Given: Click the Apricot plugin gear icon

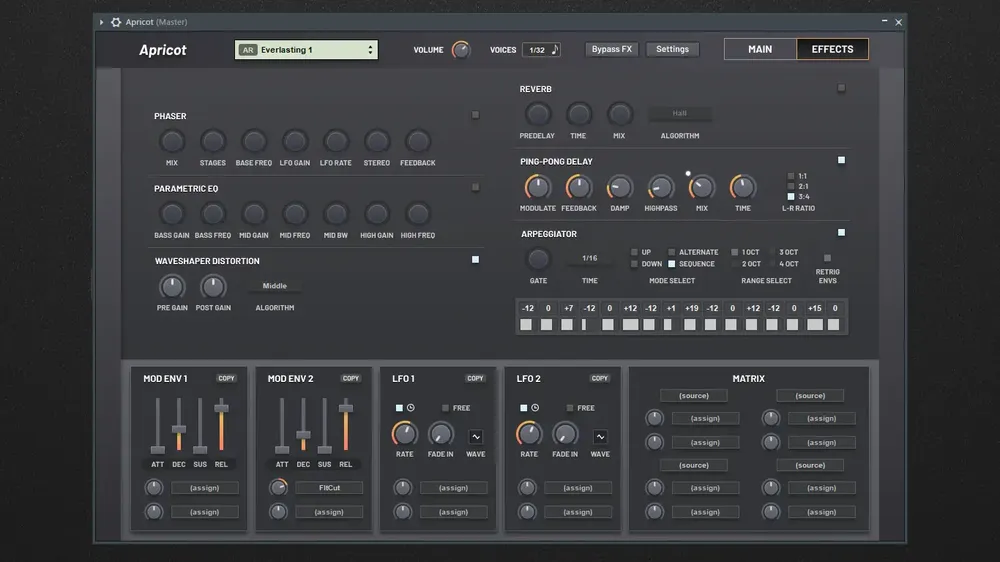Looking at the screenshot, I should point(115,22).
